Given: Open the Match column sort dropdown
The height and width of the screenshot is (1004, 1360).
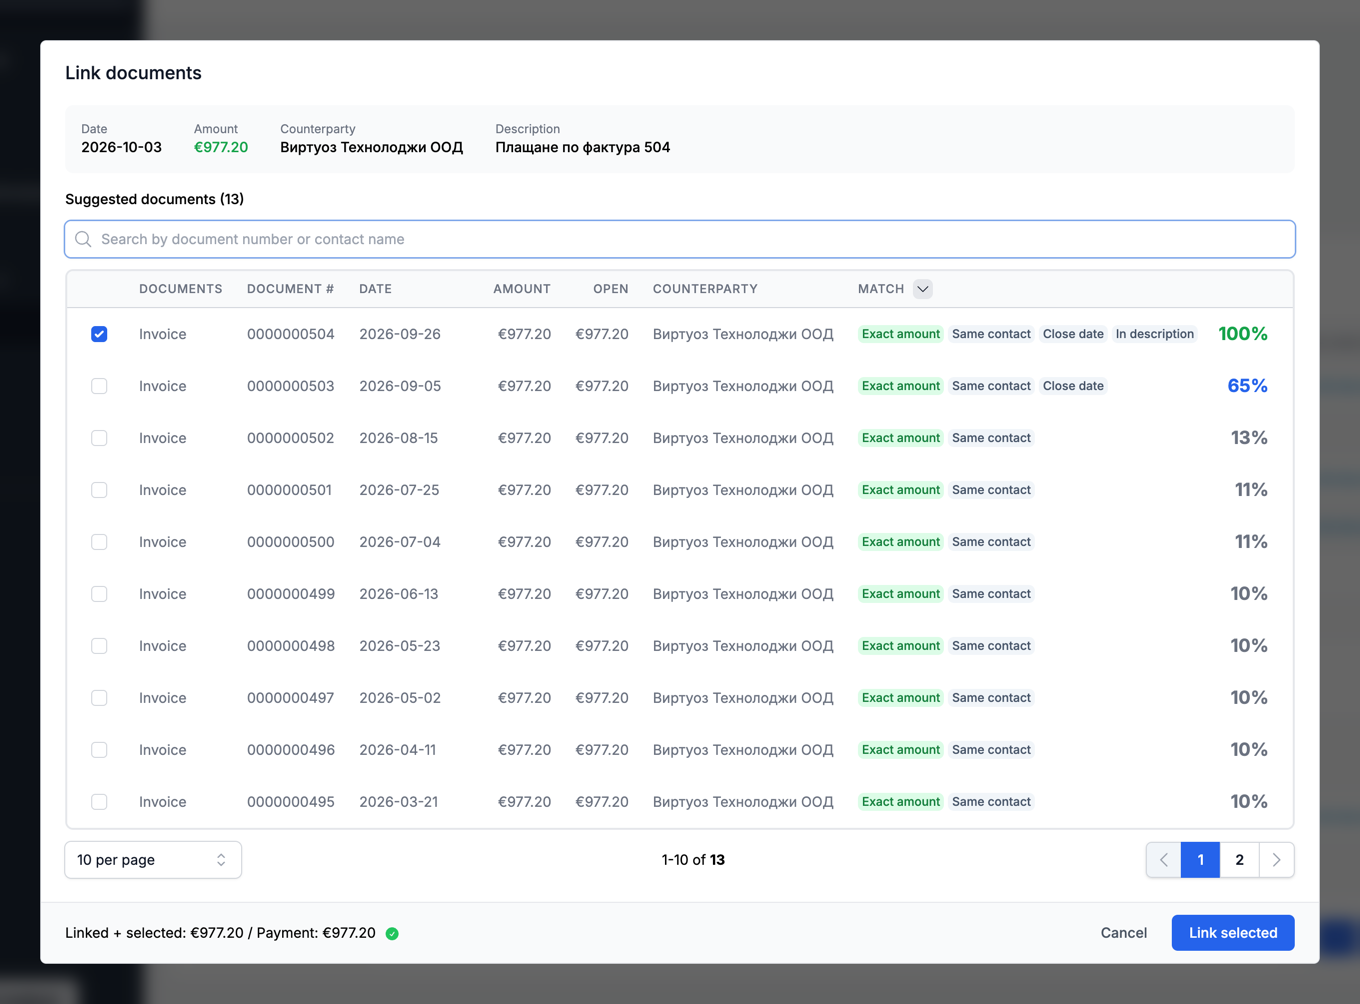Looking at the screenshot, I should pos(923,289).
